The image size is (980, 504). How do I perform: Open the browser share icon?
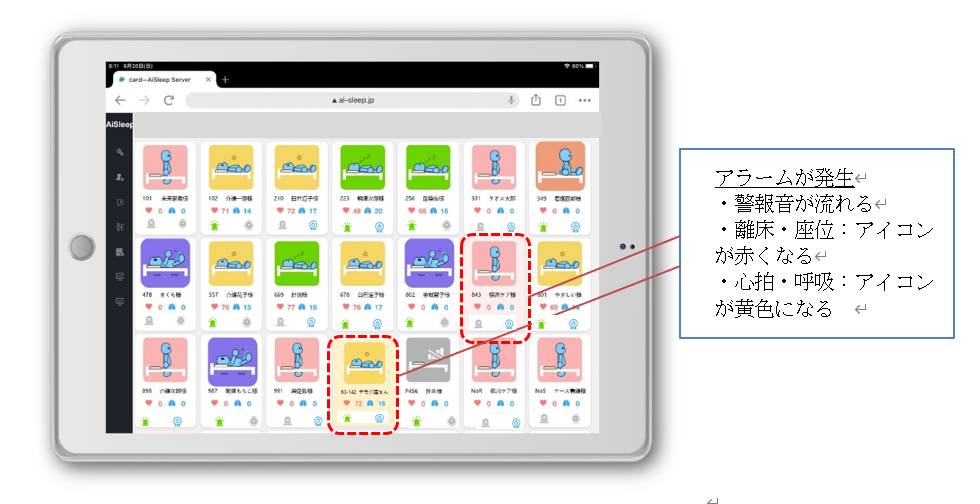tap(537, 100)
